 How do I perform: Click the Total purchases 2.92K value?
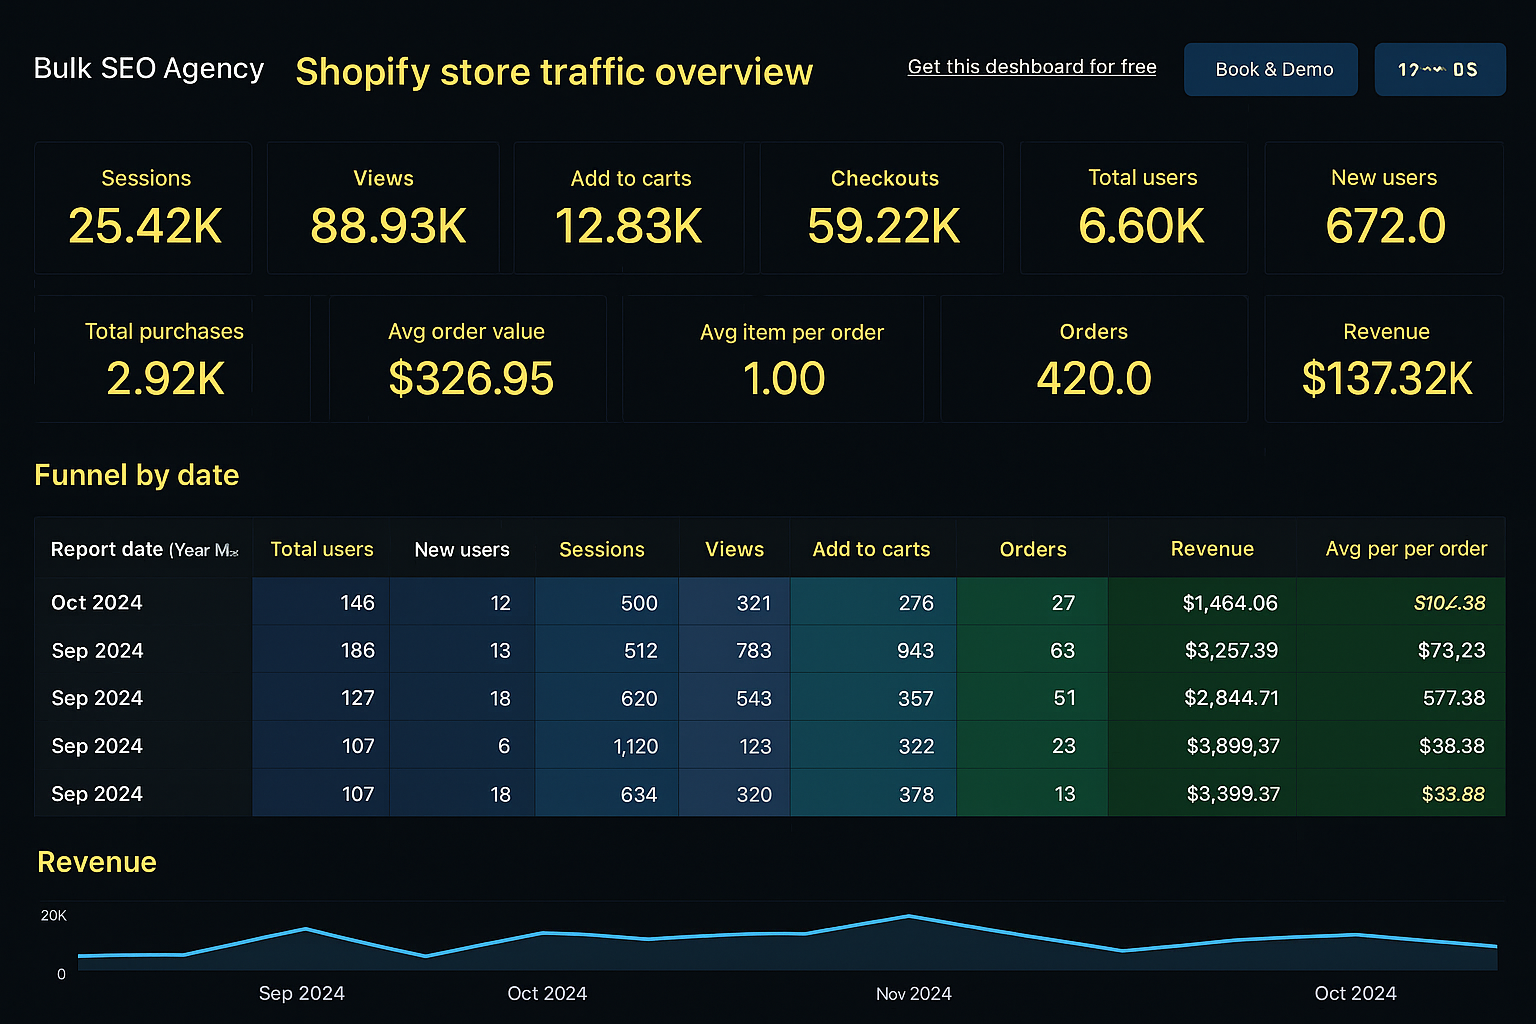tap(165, 378)
